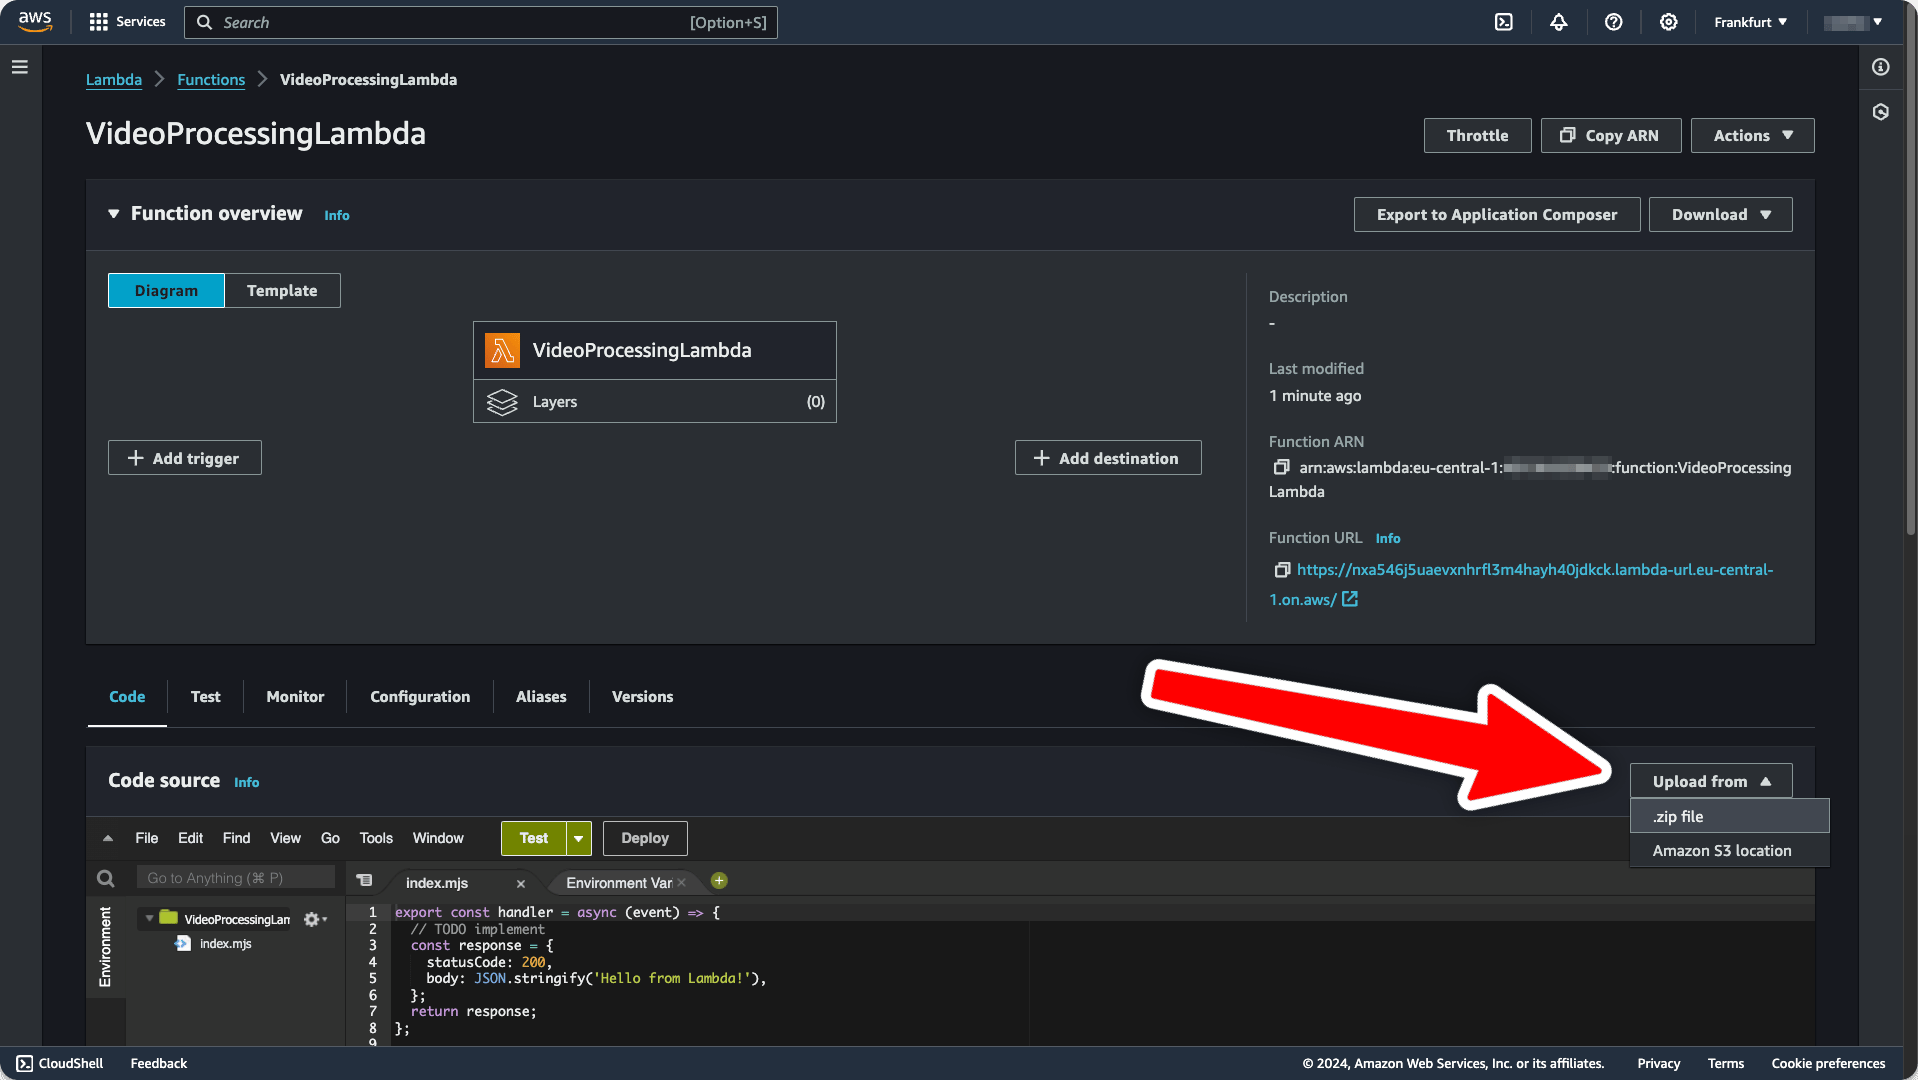This screenshot has width=1918, height=1080.
Task: Open the Download dropdown
Action: [1720, 215]
